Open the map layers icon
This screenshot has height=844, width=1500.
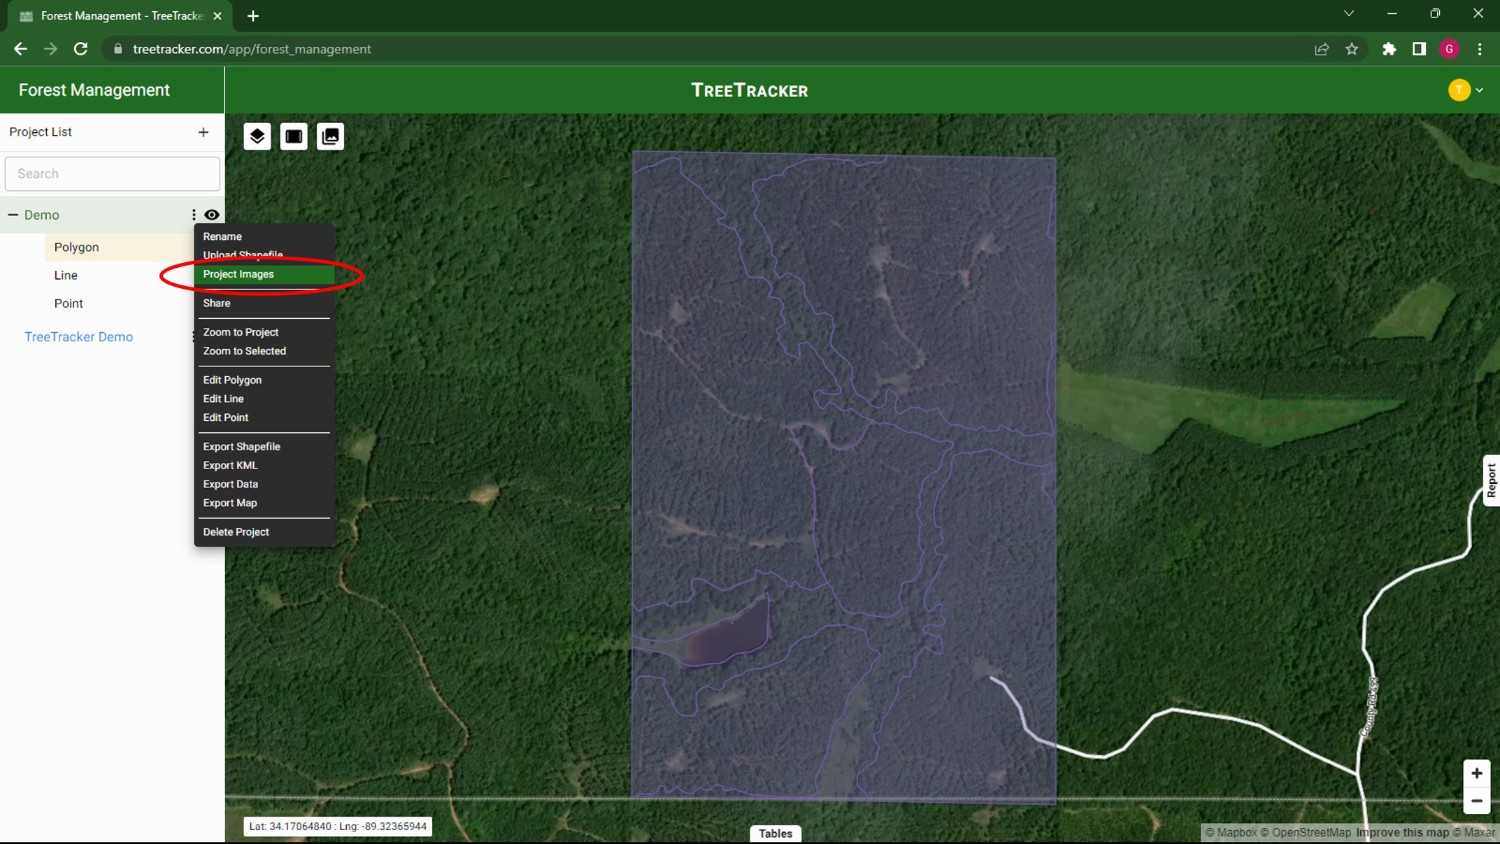257,136
